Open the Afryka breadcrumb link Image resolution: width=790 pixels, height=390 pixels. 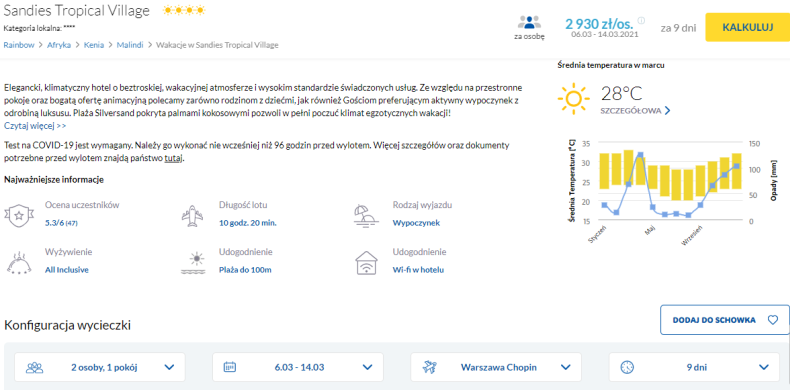pos(59,45)
